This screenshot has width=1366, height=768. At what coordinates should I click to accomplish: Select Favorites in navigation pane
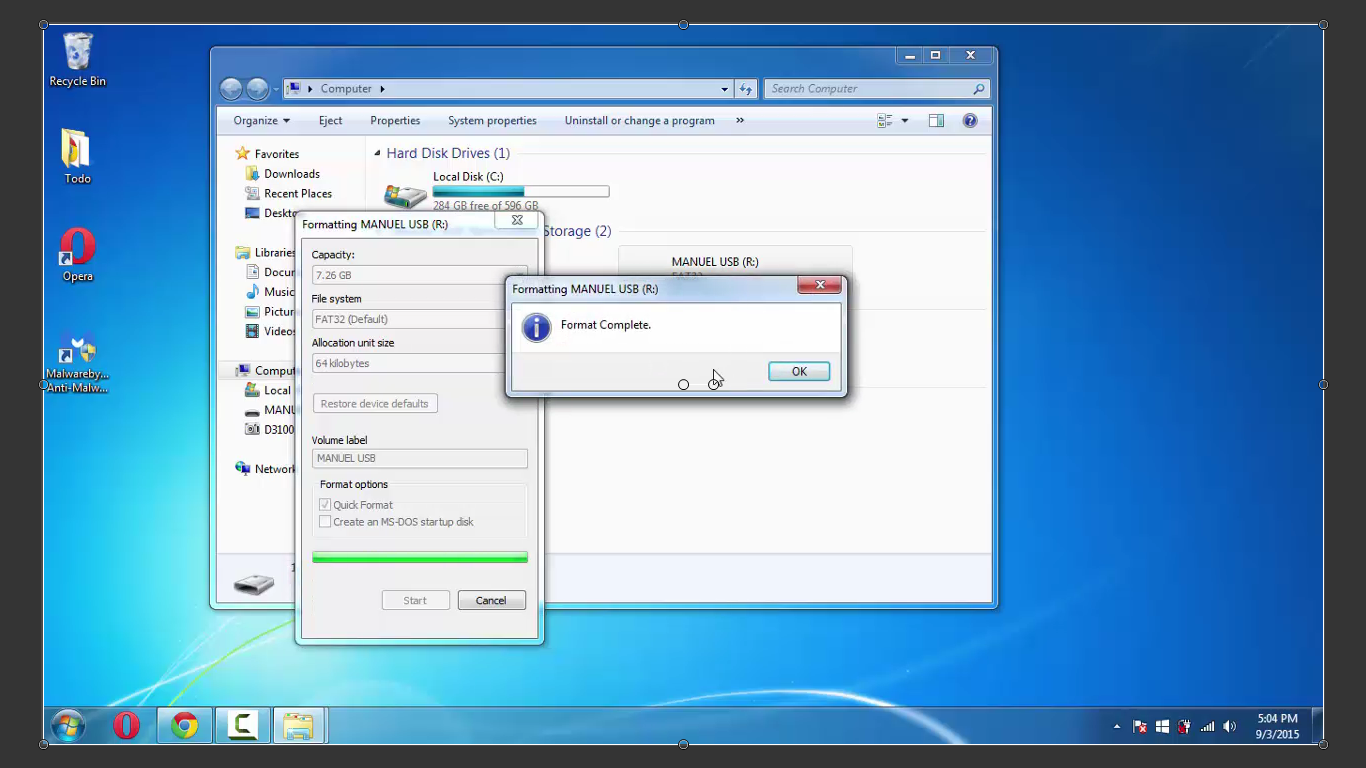point(277,154)
